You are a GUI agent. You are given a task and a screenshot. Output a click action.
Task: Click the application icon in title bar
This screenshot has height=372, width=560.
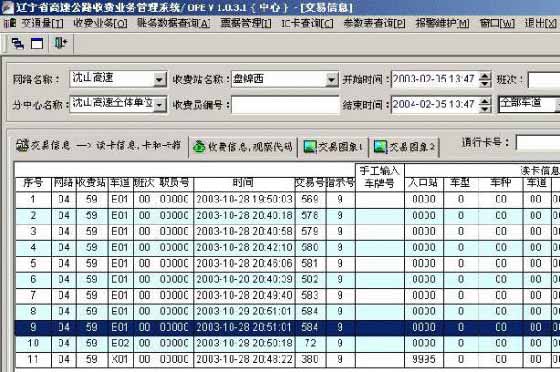[7, 7]
